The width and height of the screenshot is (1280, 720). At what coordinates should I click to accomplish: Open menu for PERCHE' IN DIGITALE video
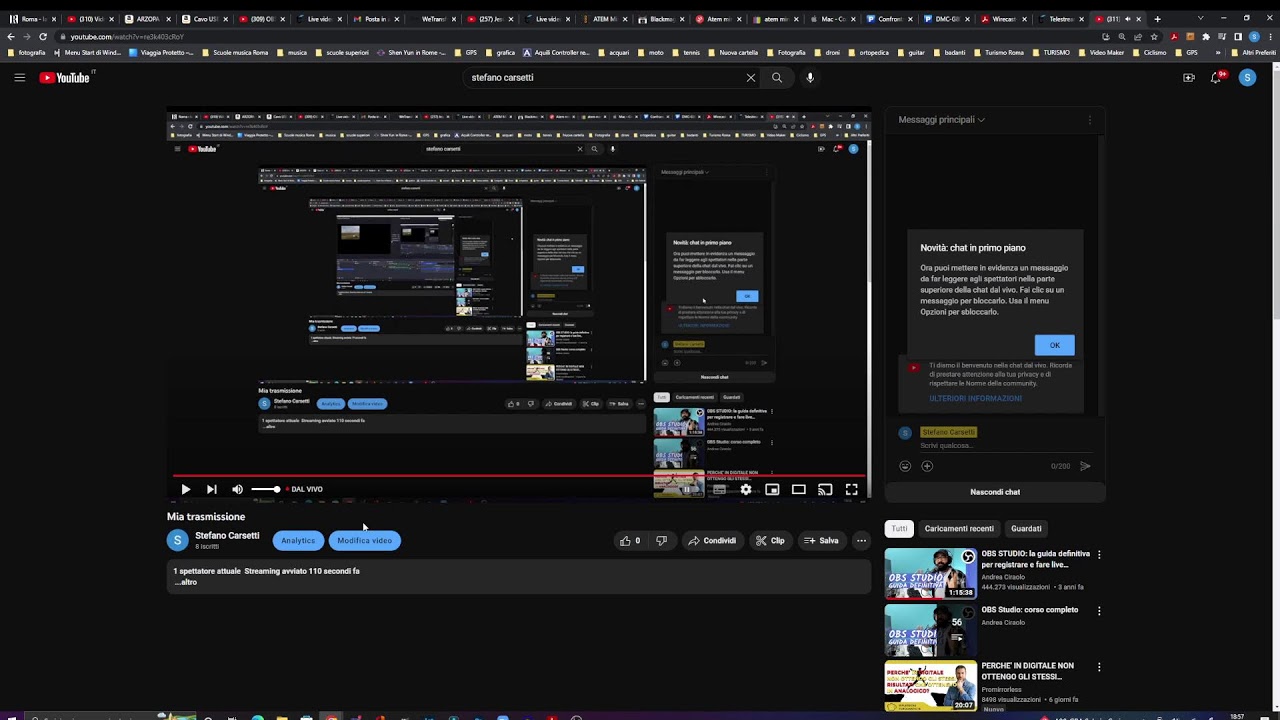(1099, 666)
